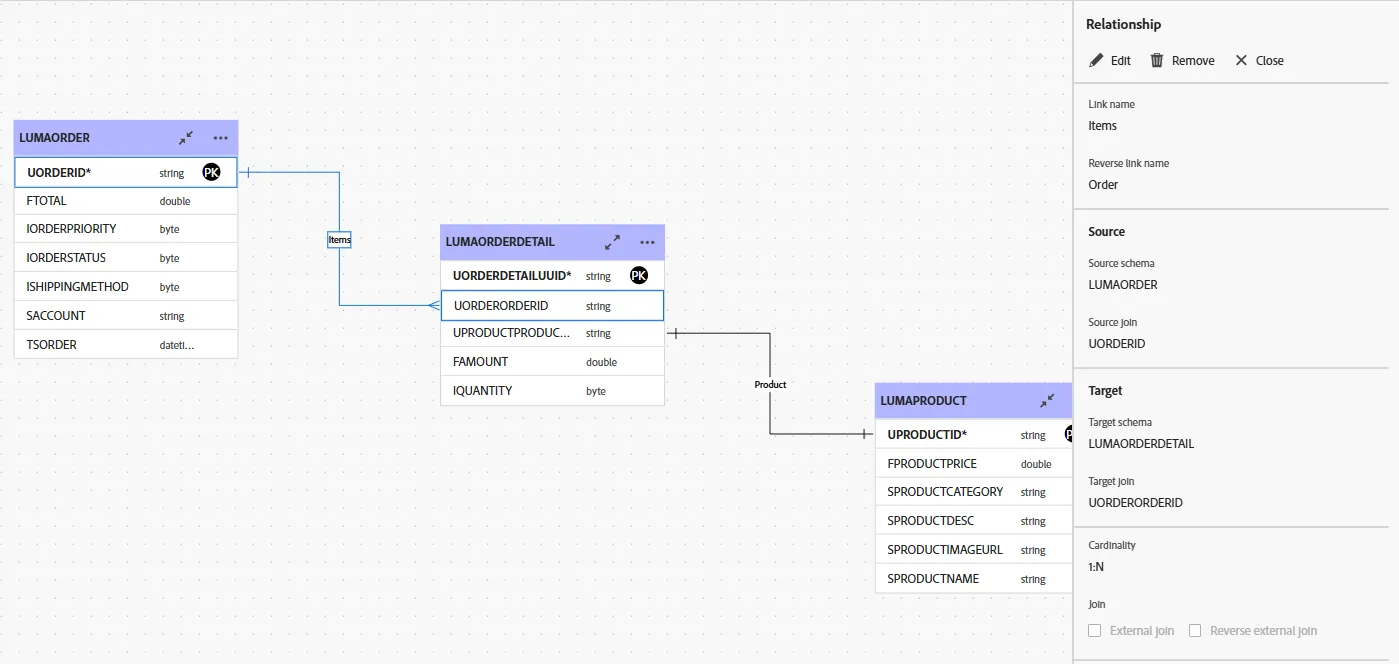Collapse the LUMAPRODUCT schema card
The width and height of the screenshot is (1399, 664).
point(1047,401)
